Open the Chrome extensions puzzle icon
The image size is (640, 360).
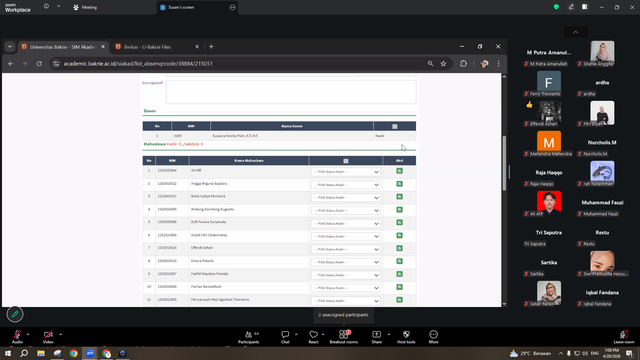[463, 64]
